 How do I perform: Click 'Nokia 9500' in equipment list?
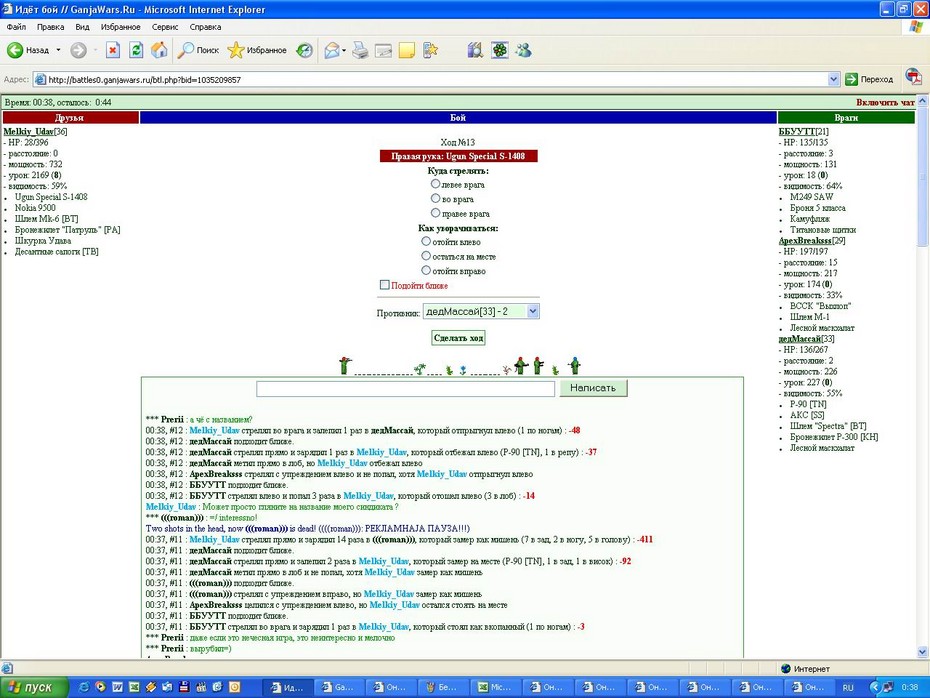pyautogui.click(x=35, y=208)
